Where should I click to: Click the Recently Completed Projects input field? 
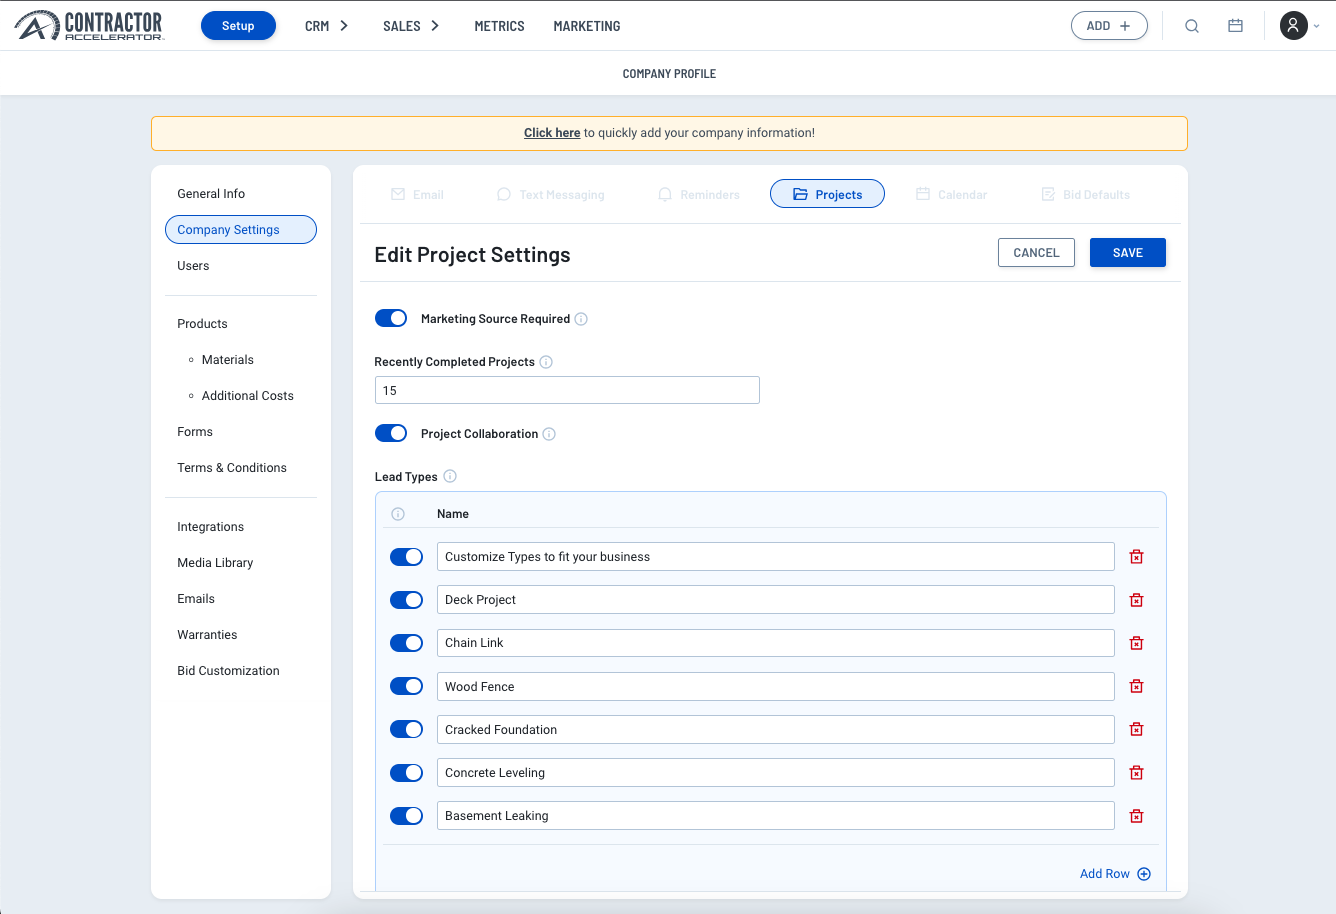tap(566, 390)
